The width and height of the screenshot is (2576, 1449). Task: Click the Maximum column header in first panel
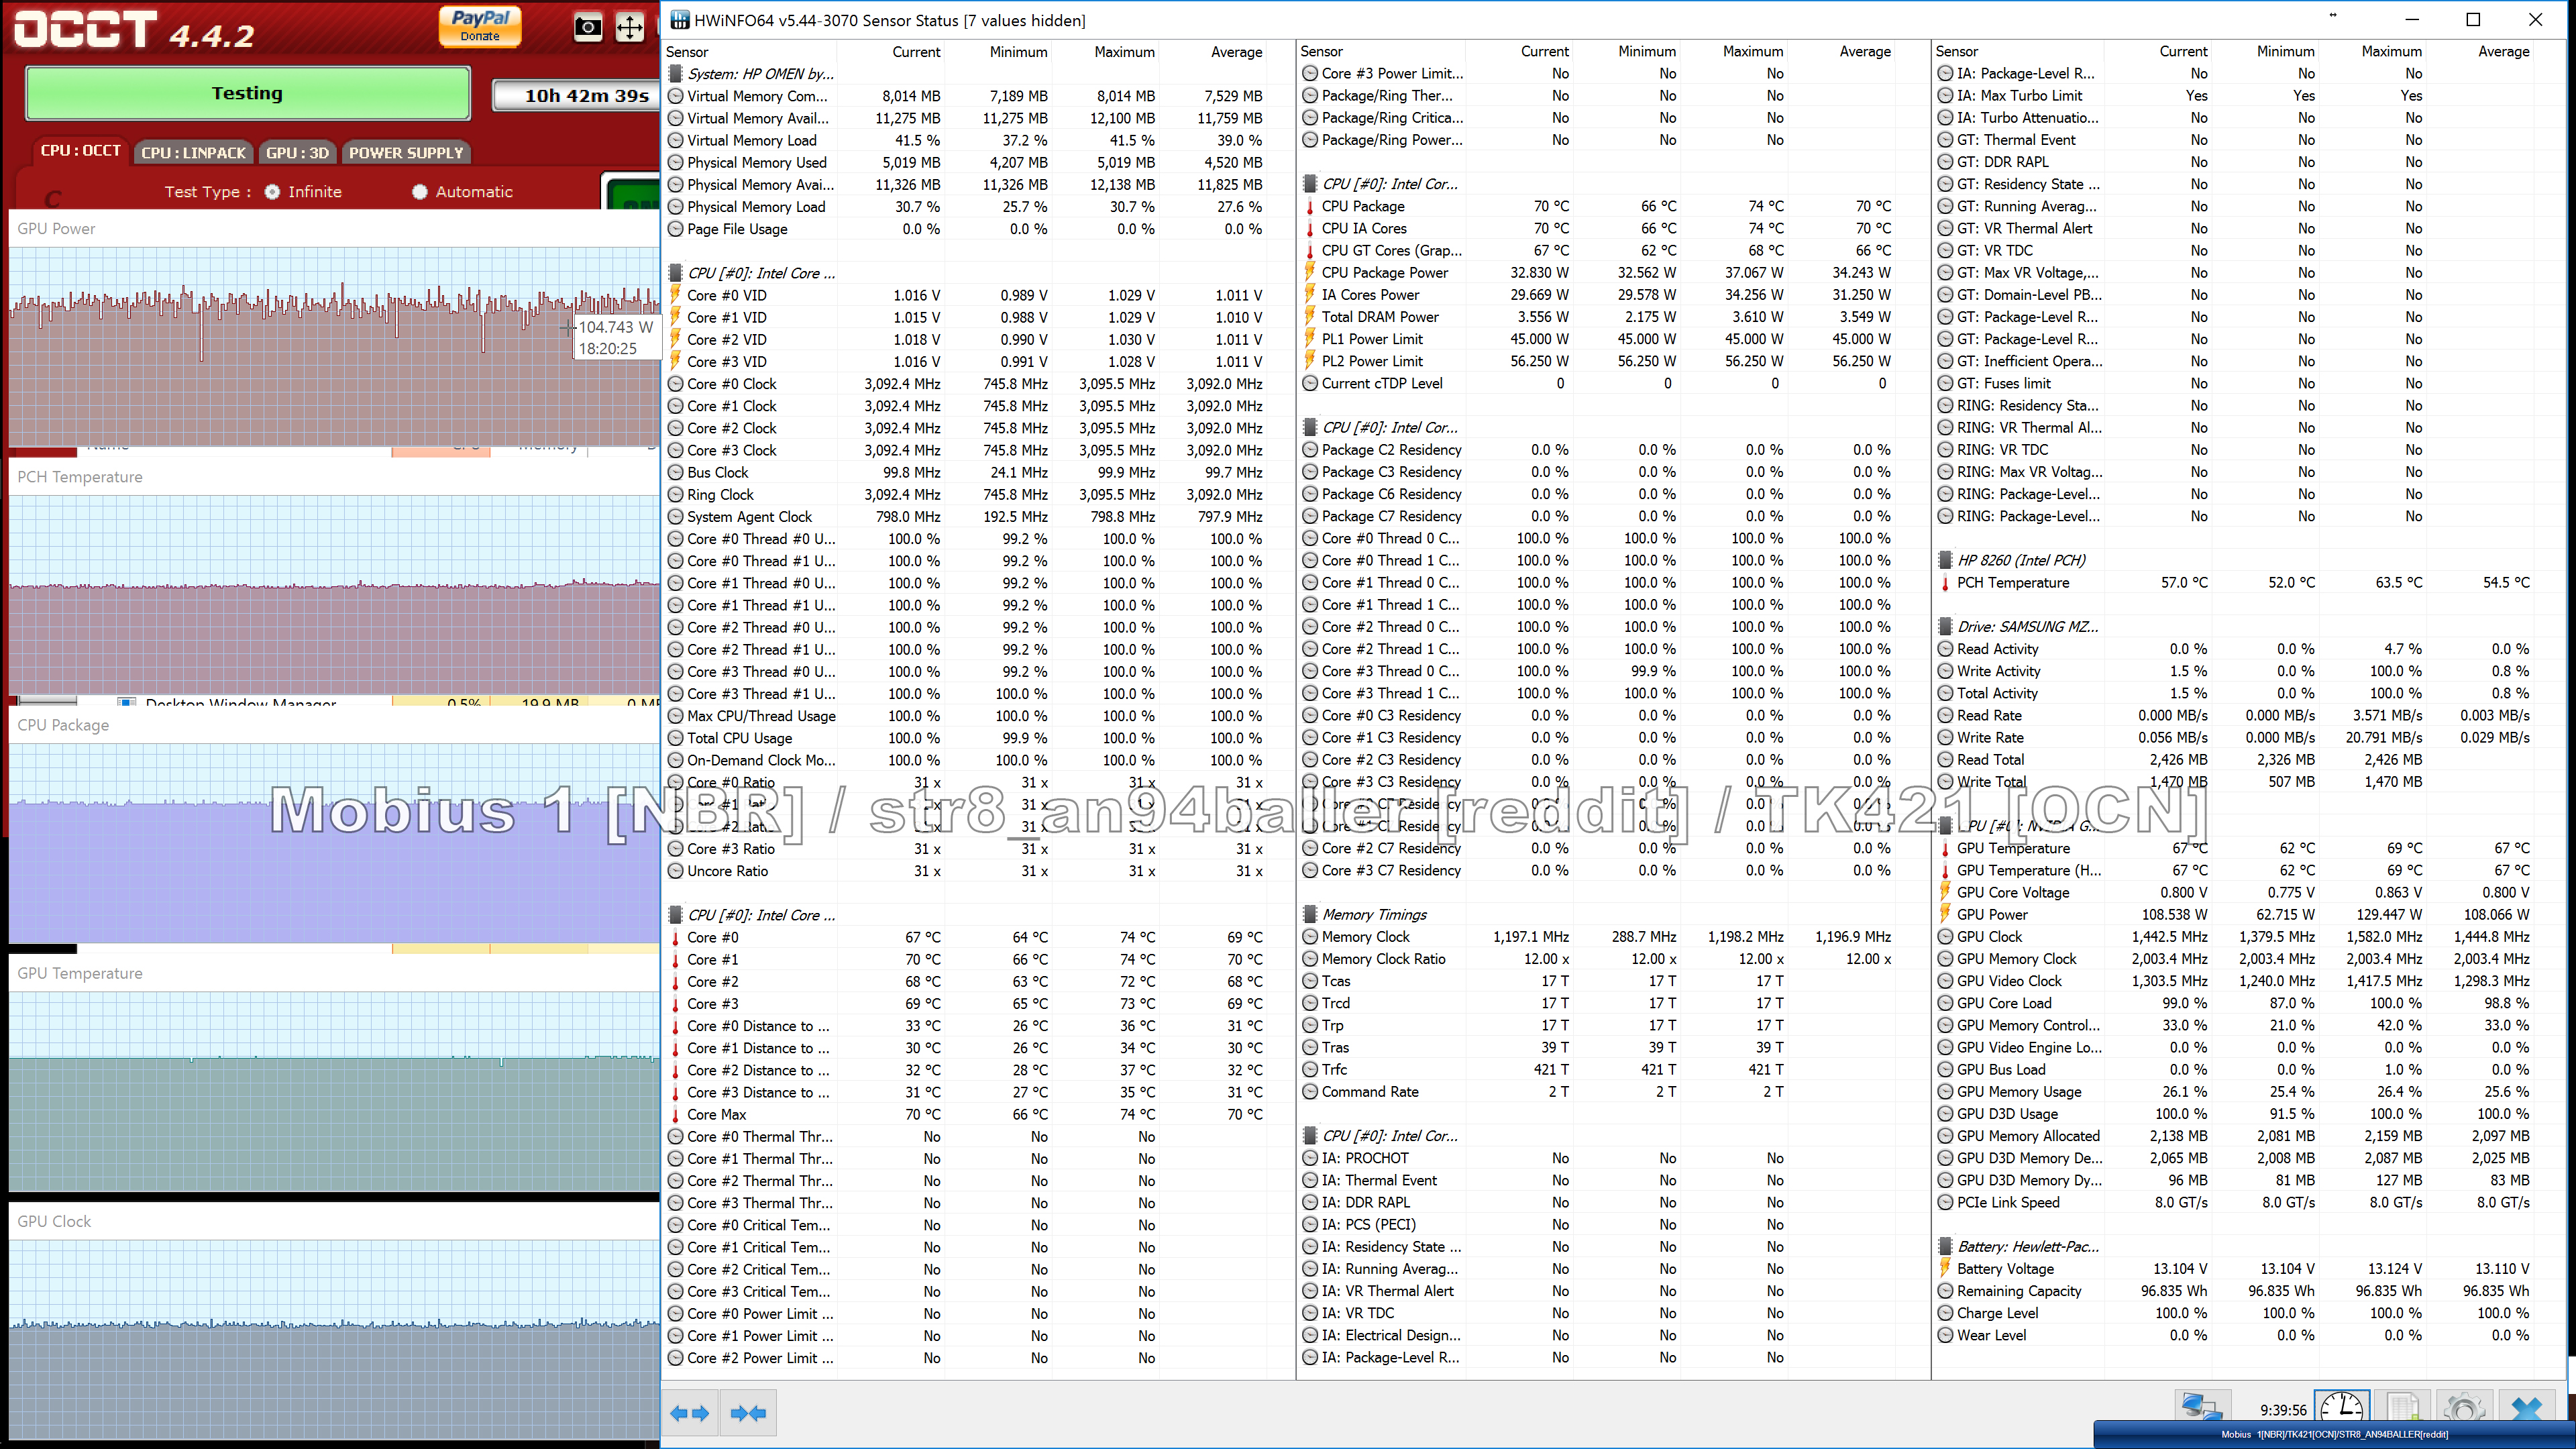click(1124, 52)
